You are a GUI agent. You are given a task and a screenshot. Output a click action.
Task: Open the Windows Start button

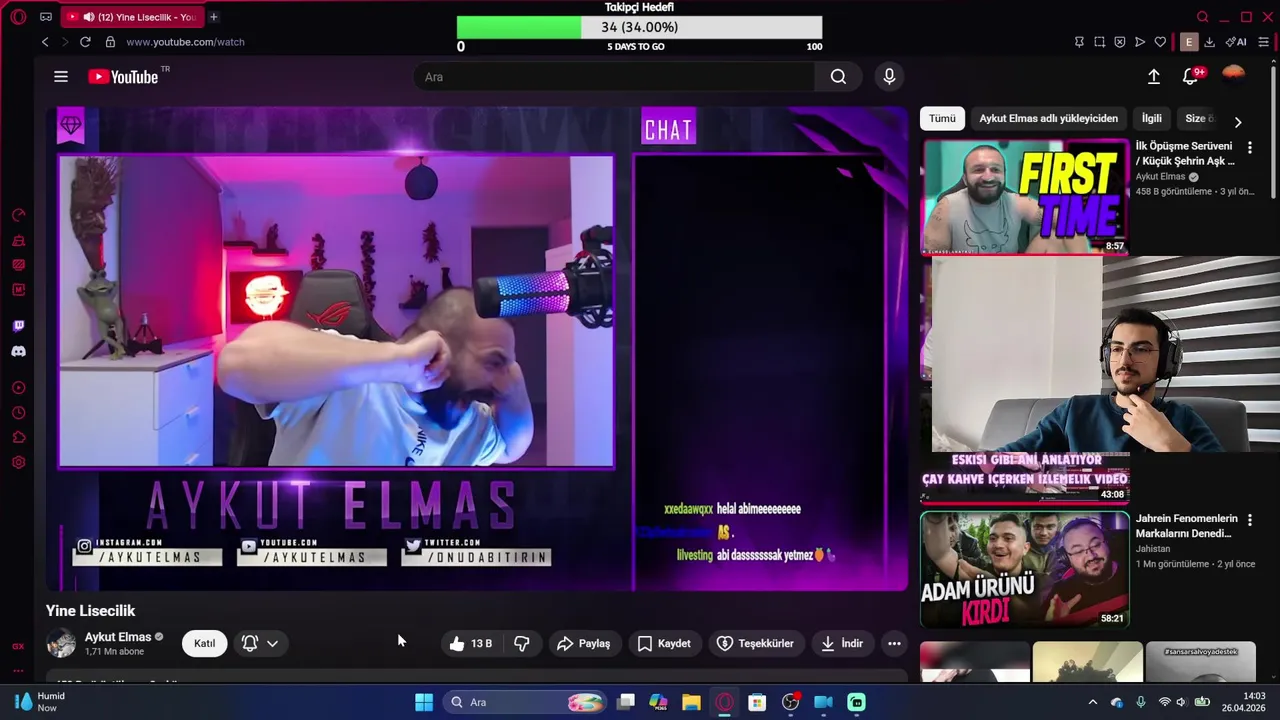pos(424,702)
